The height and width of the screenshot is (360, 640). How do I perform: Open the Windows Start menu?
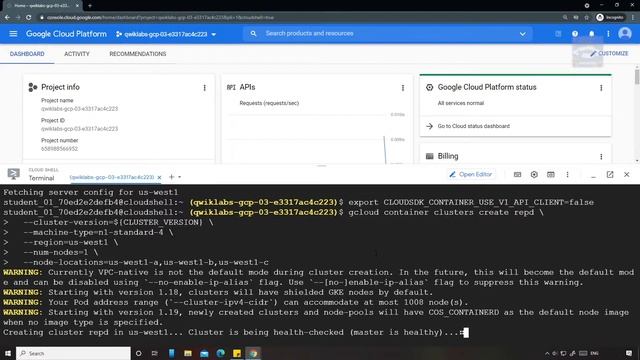[x=8, y=353]
